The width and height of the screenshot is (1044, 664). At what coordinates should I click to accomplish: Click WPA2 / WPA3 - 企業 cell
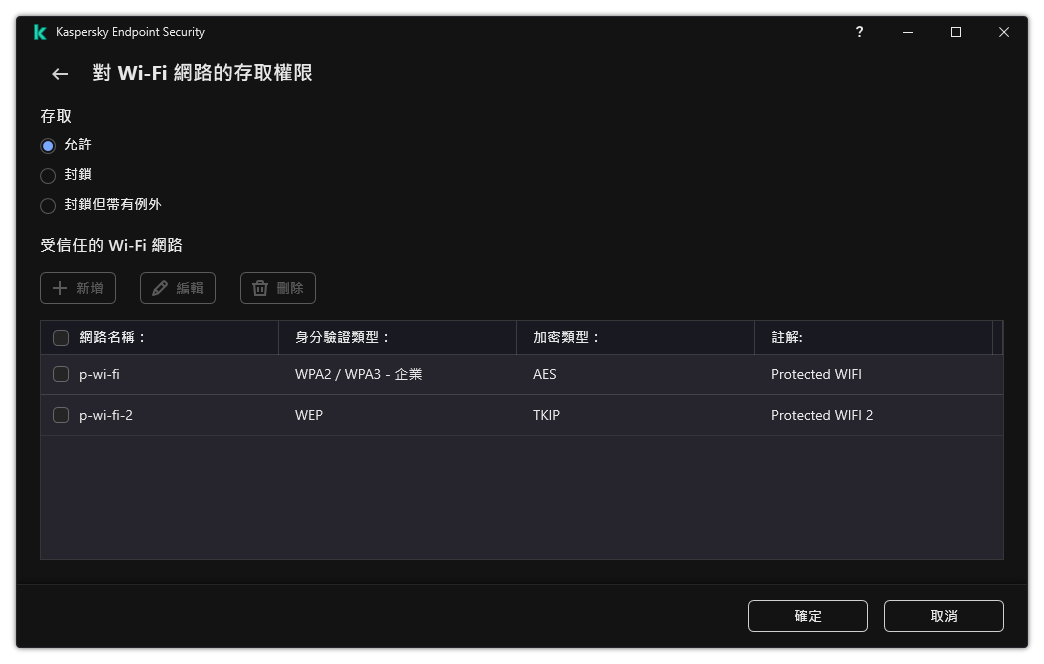(x=358, y=374)
